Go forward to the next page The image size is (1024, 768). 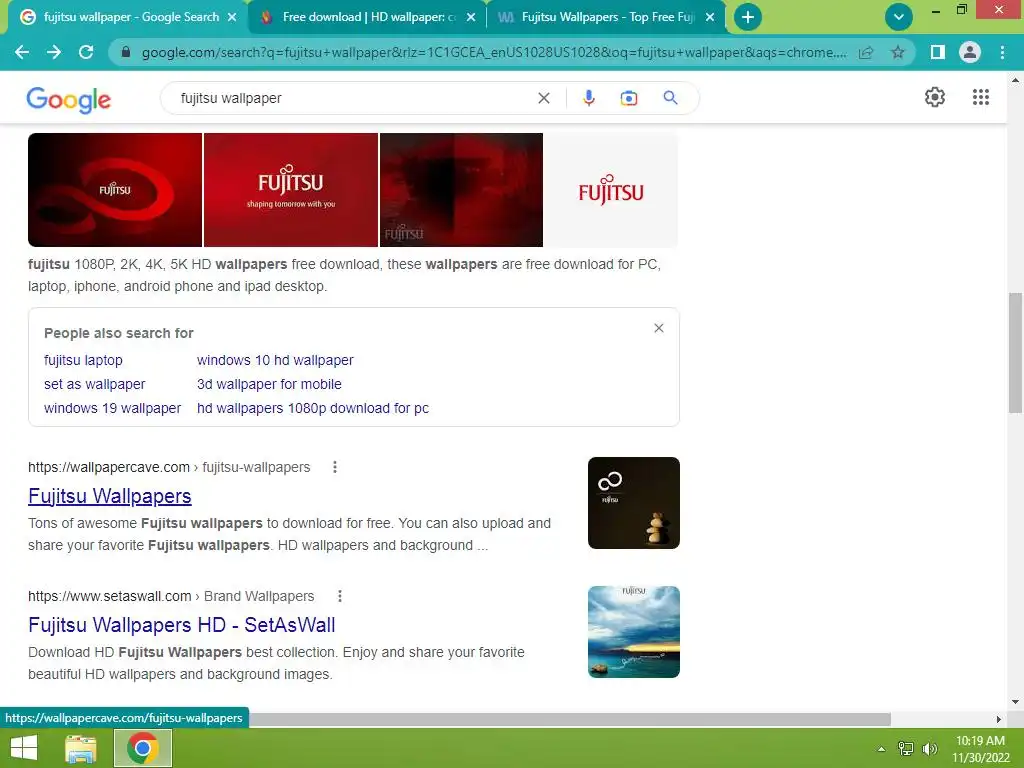pos(54,52)
